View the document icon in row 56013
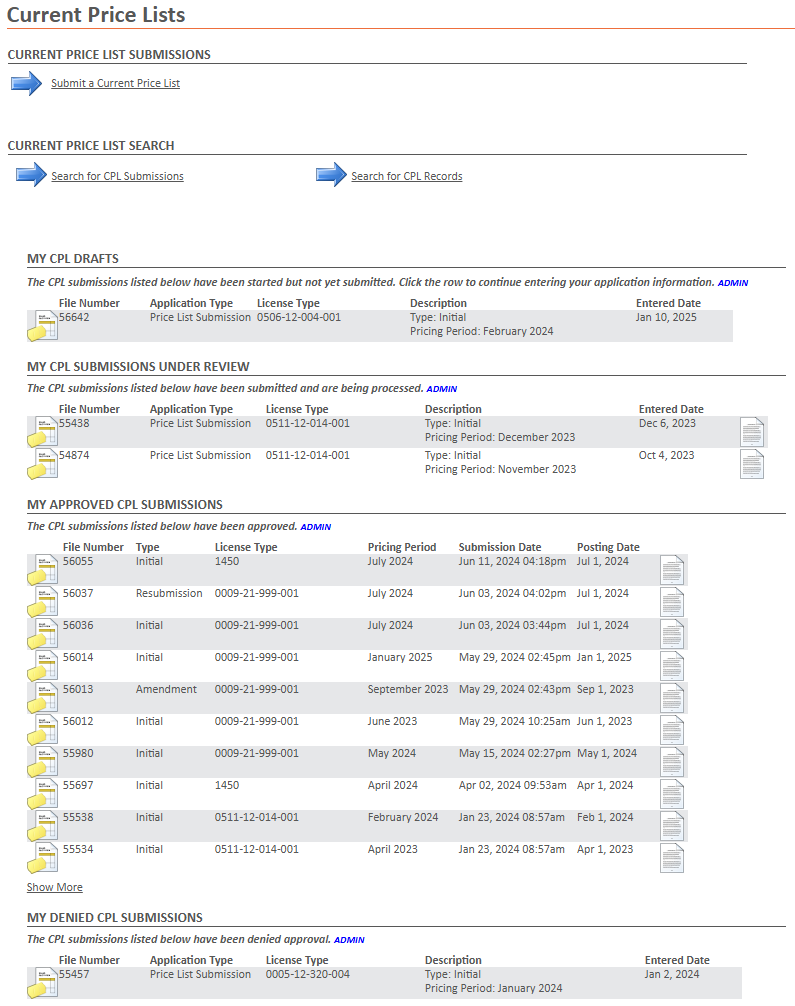The image size is (795, 1006). click(672, 698)
